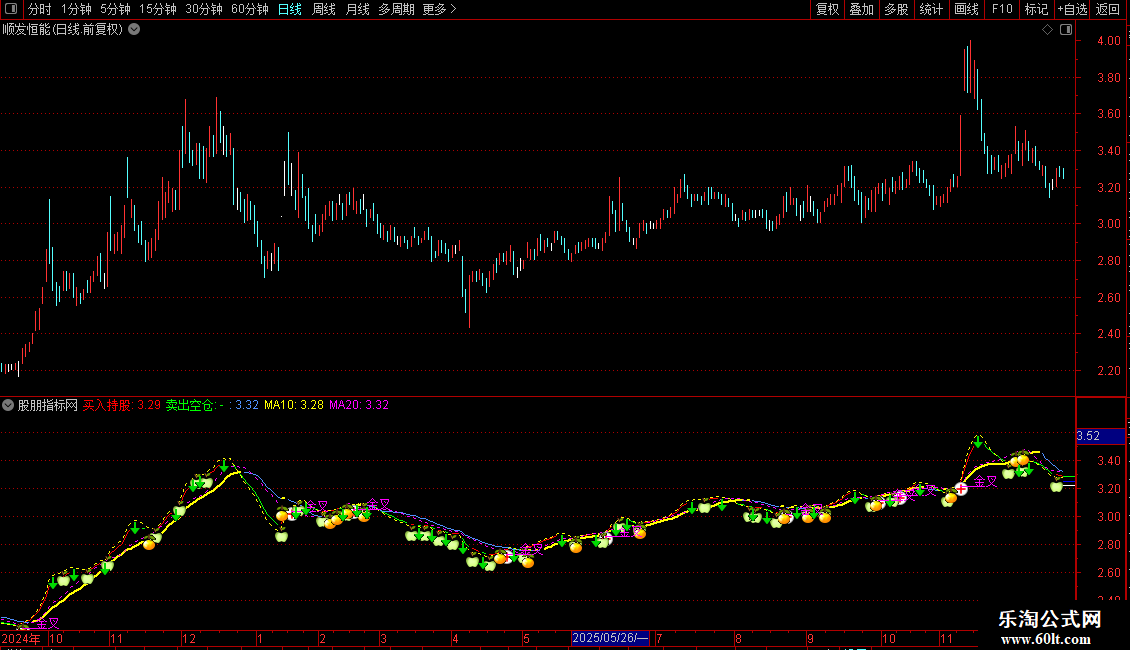Click the 返回 back button
Screen dimensions: 1130x650
point(1108,9)
